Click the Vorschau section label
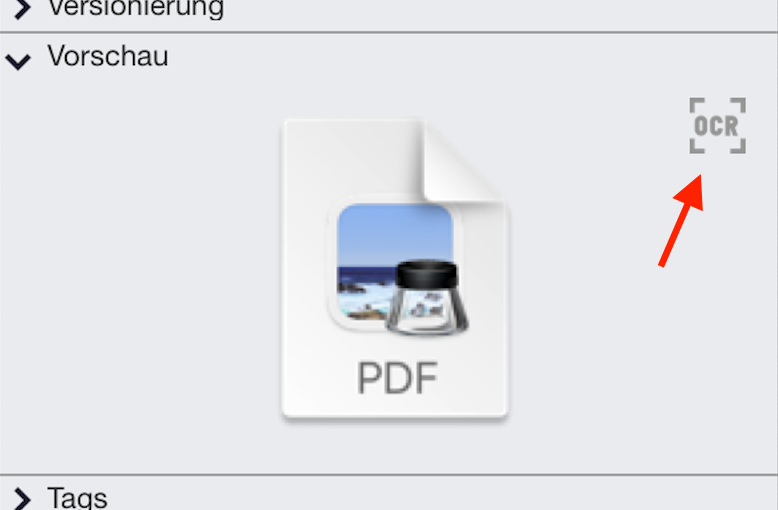 108,56
